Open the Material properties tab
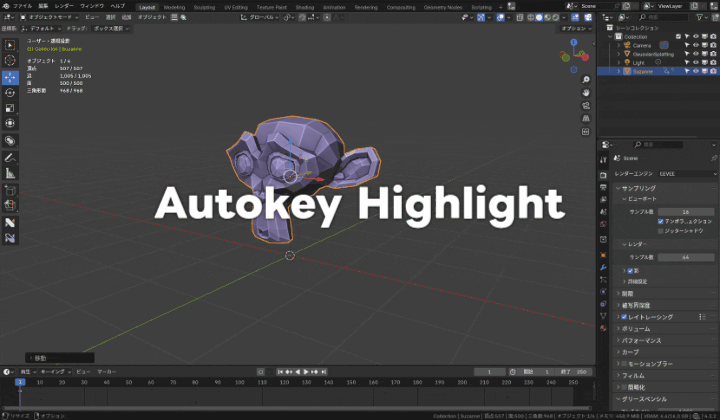The width and height of the screenshot is (720, 420). (603, 328)
